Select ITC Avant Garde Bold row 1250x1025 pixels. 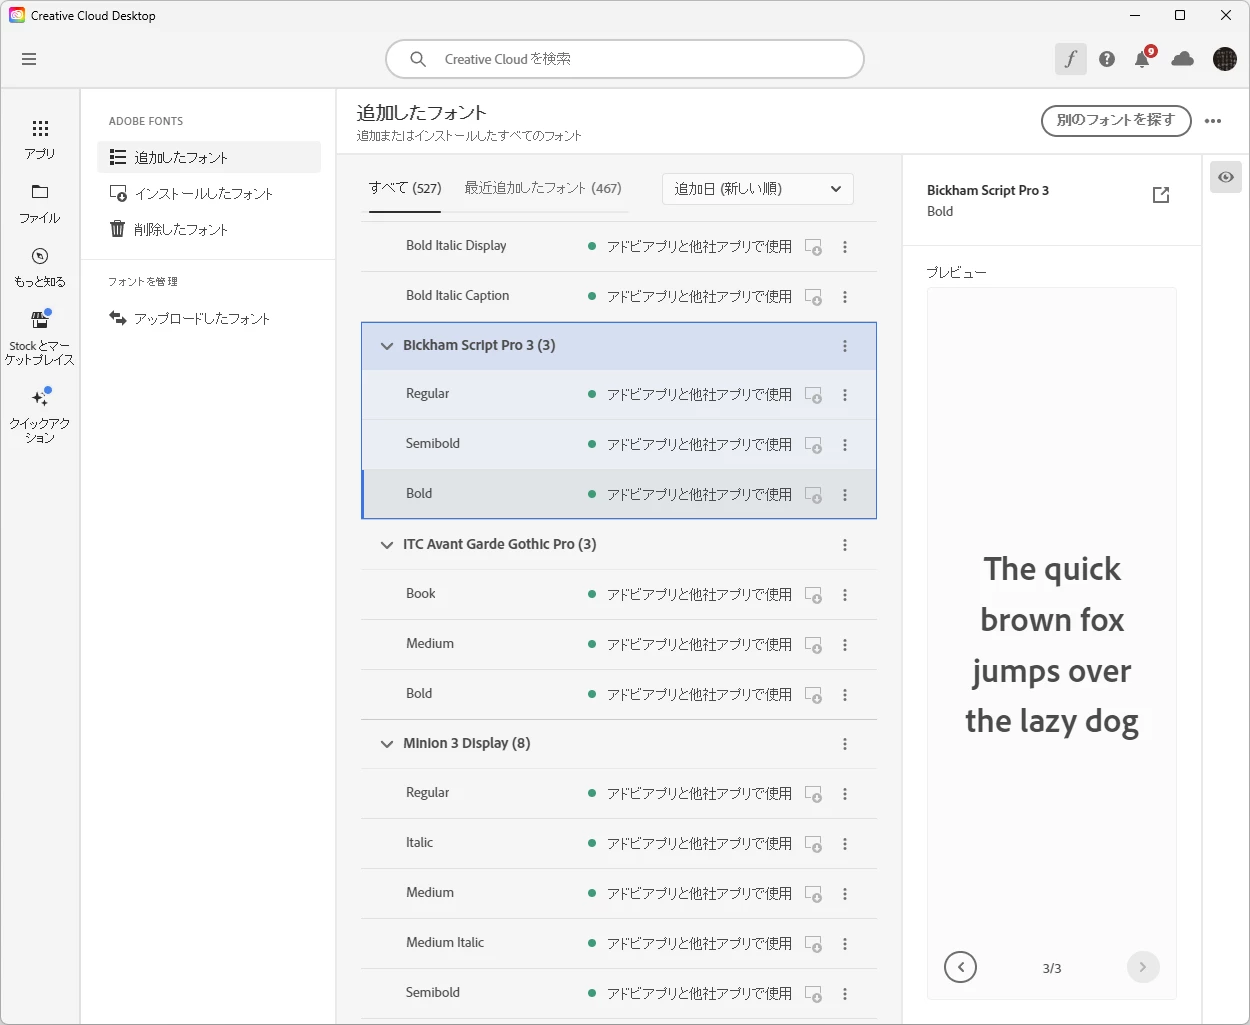tap(619, 694)
